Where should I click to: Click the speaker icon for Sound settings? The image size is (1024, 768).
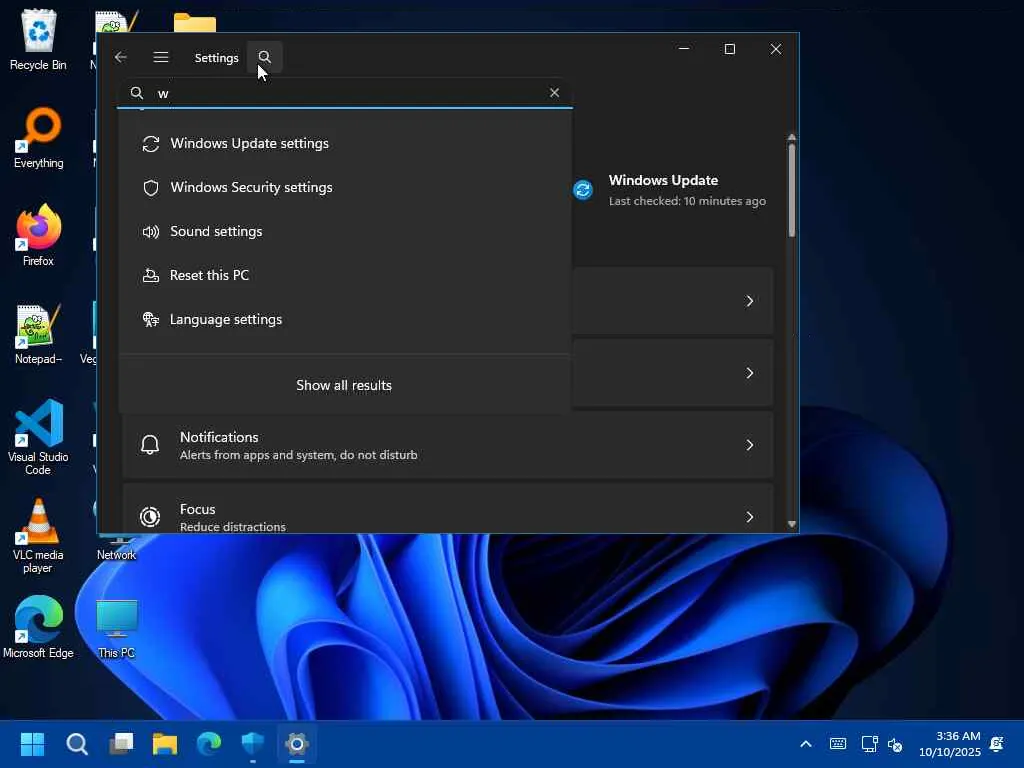tap(151, 232)
